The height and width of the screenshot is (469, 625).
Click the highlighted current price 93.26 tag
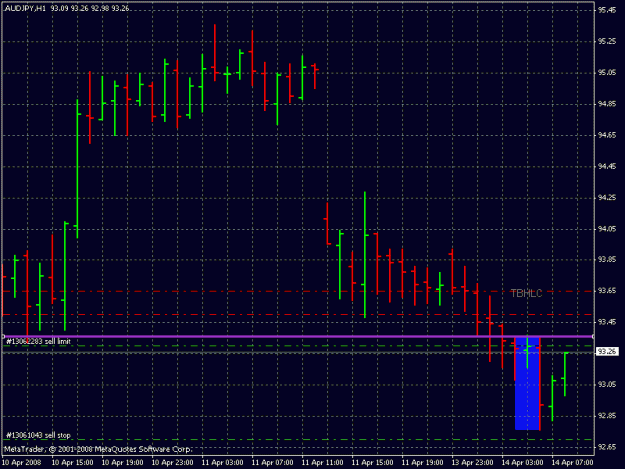tap(607, 351)
